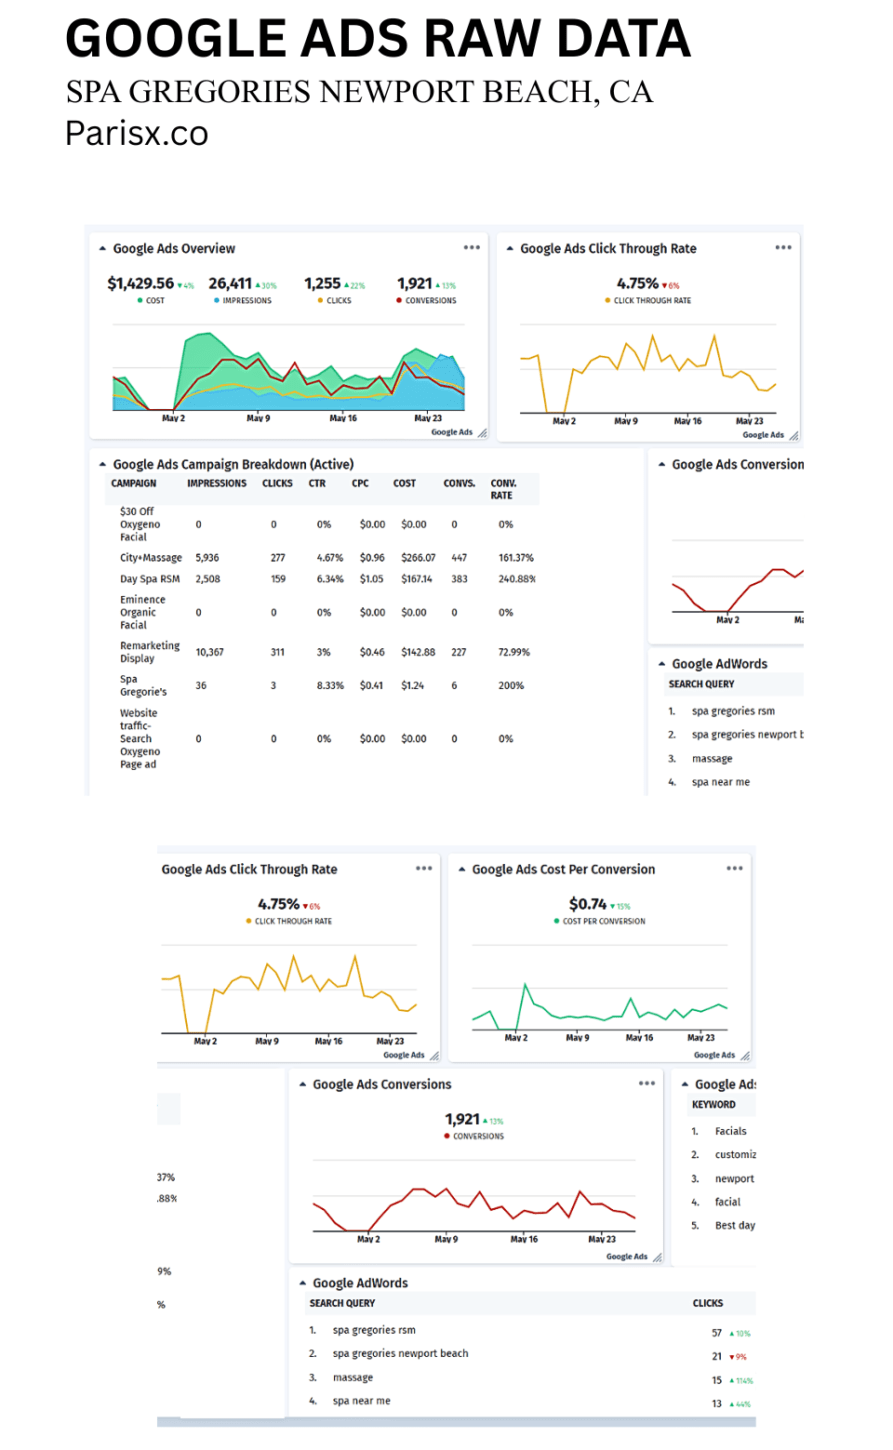The height and width of the screenshot is (1450, 893).
Task: Select the 2,508 impressions cell
Action: pyautogui.click(x=208, y=579)
